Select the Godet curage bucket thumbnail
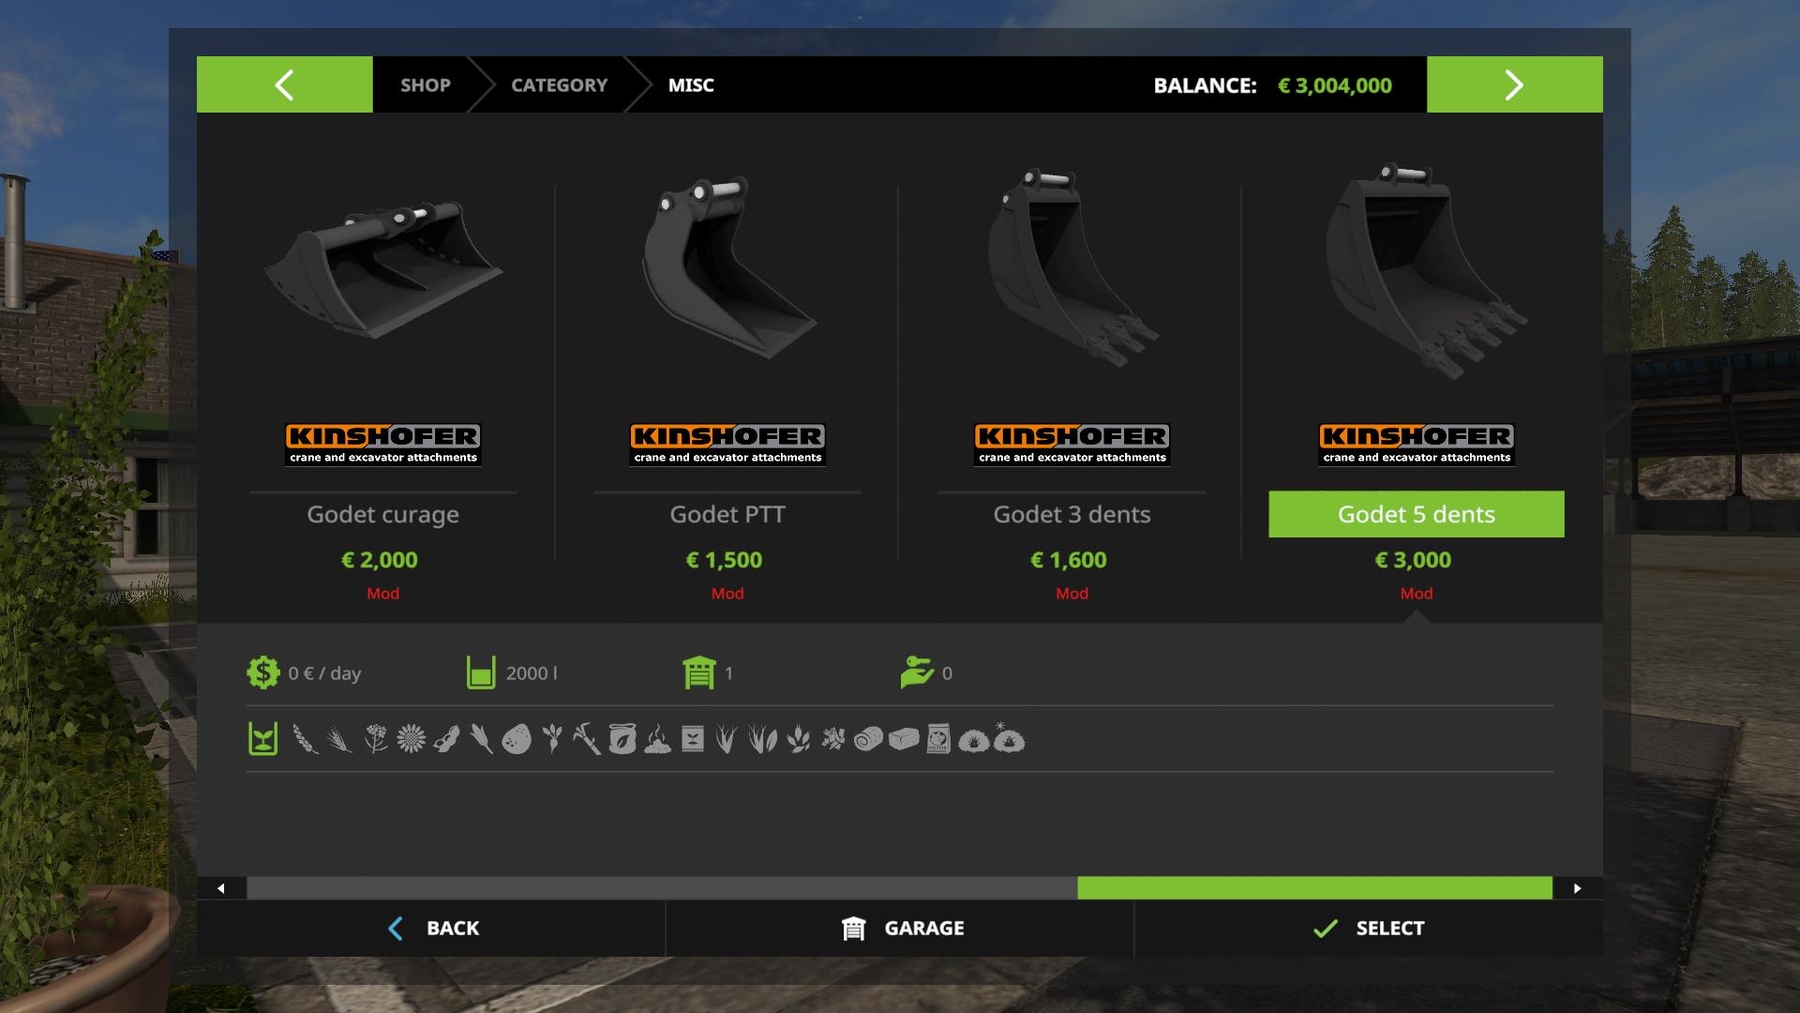1800x1013 pixels. click(383, 270)
